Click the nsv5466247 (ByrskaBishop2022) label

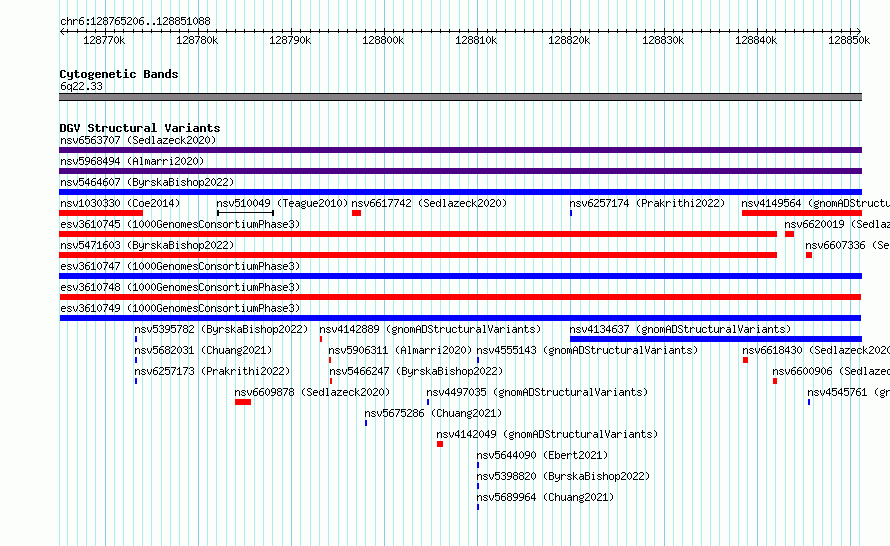[416, 371]
